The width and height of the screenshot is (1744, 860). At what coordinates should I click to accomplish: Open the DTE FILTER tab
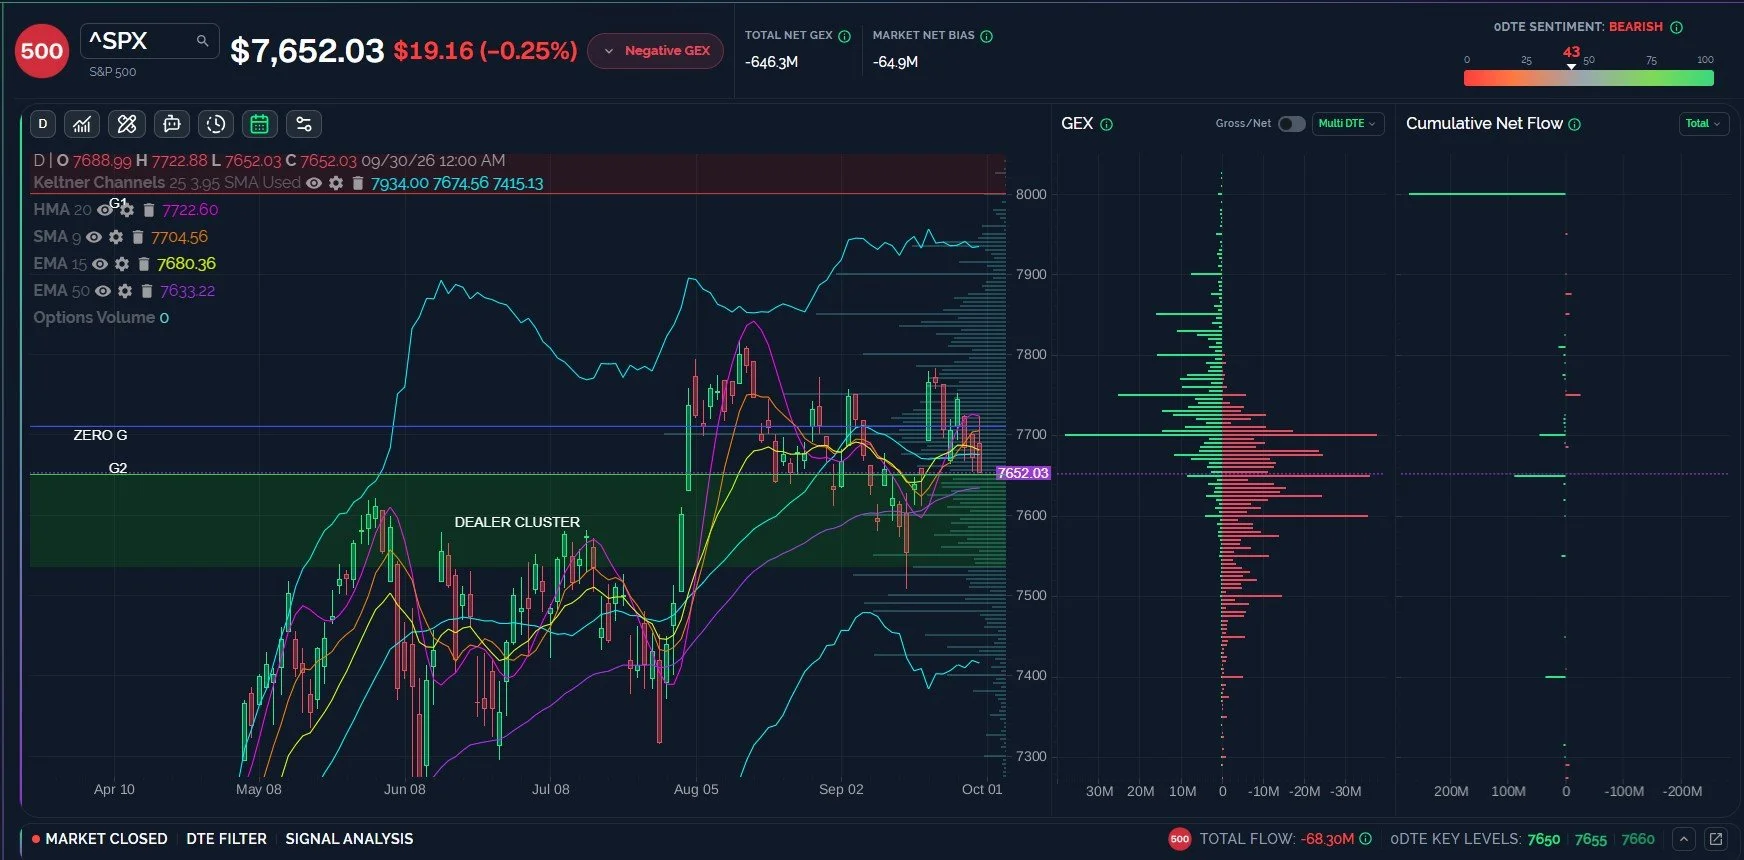[226, 839]
